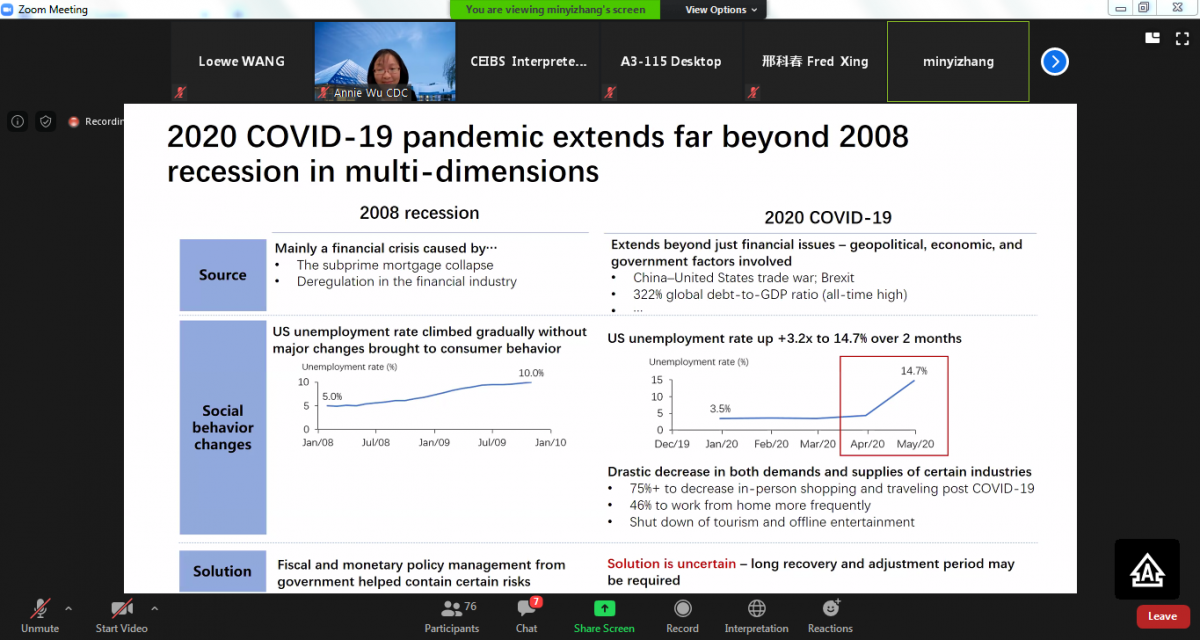
Task: Open the Reactions emoji menu
Action: [x=830, y=615]
